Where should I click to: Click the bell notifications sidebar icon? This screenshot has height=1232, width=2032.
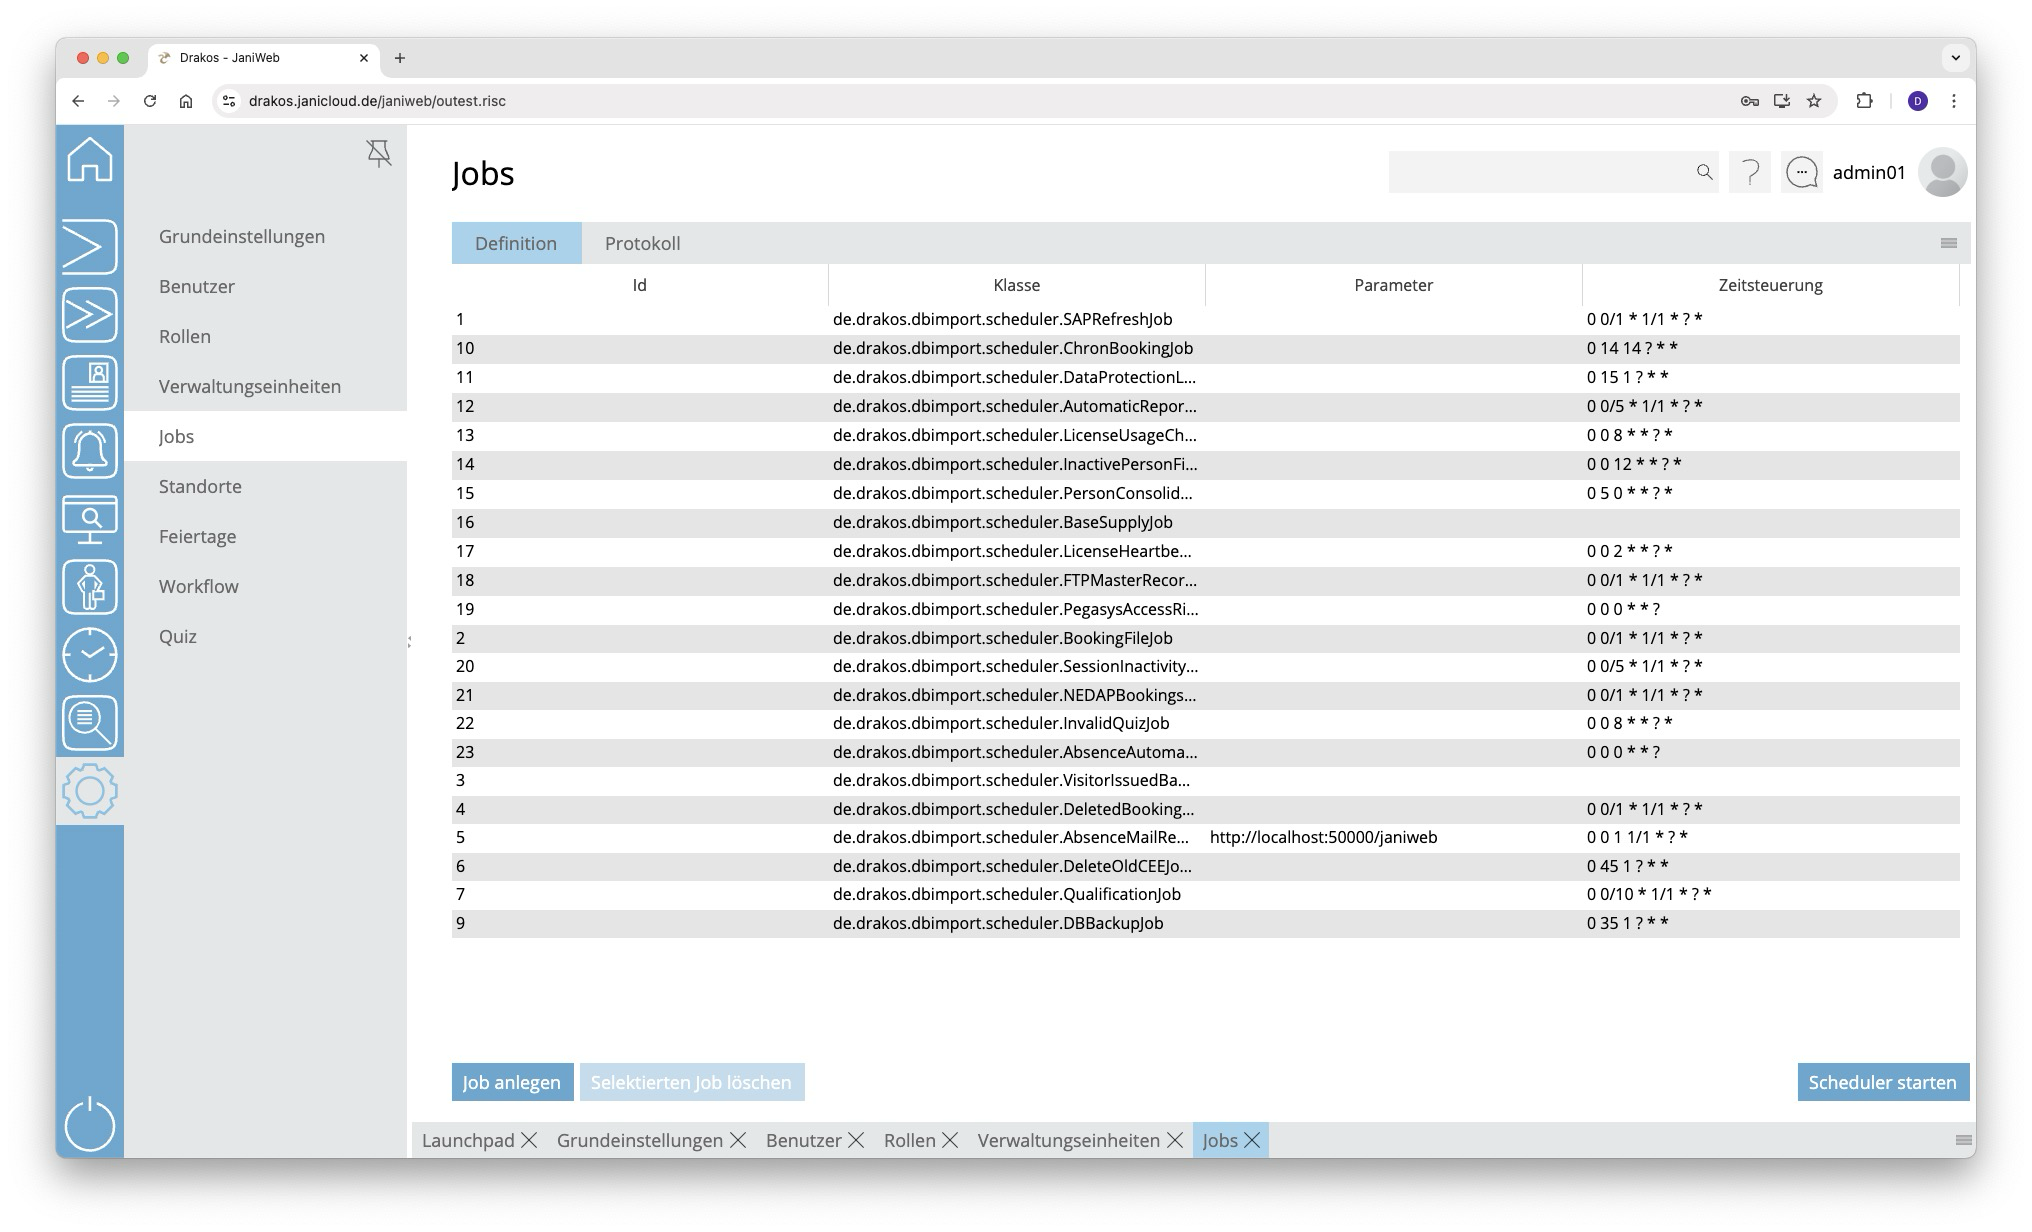pyautogui.click(x=90, y=451)
